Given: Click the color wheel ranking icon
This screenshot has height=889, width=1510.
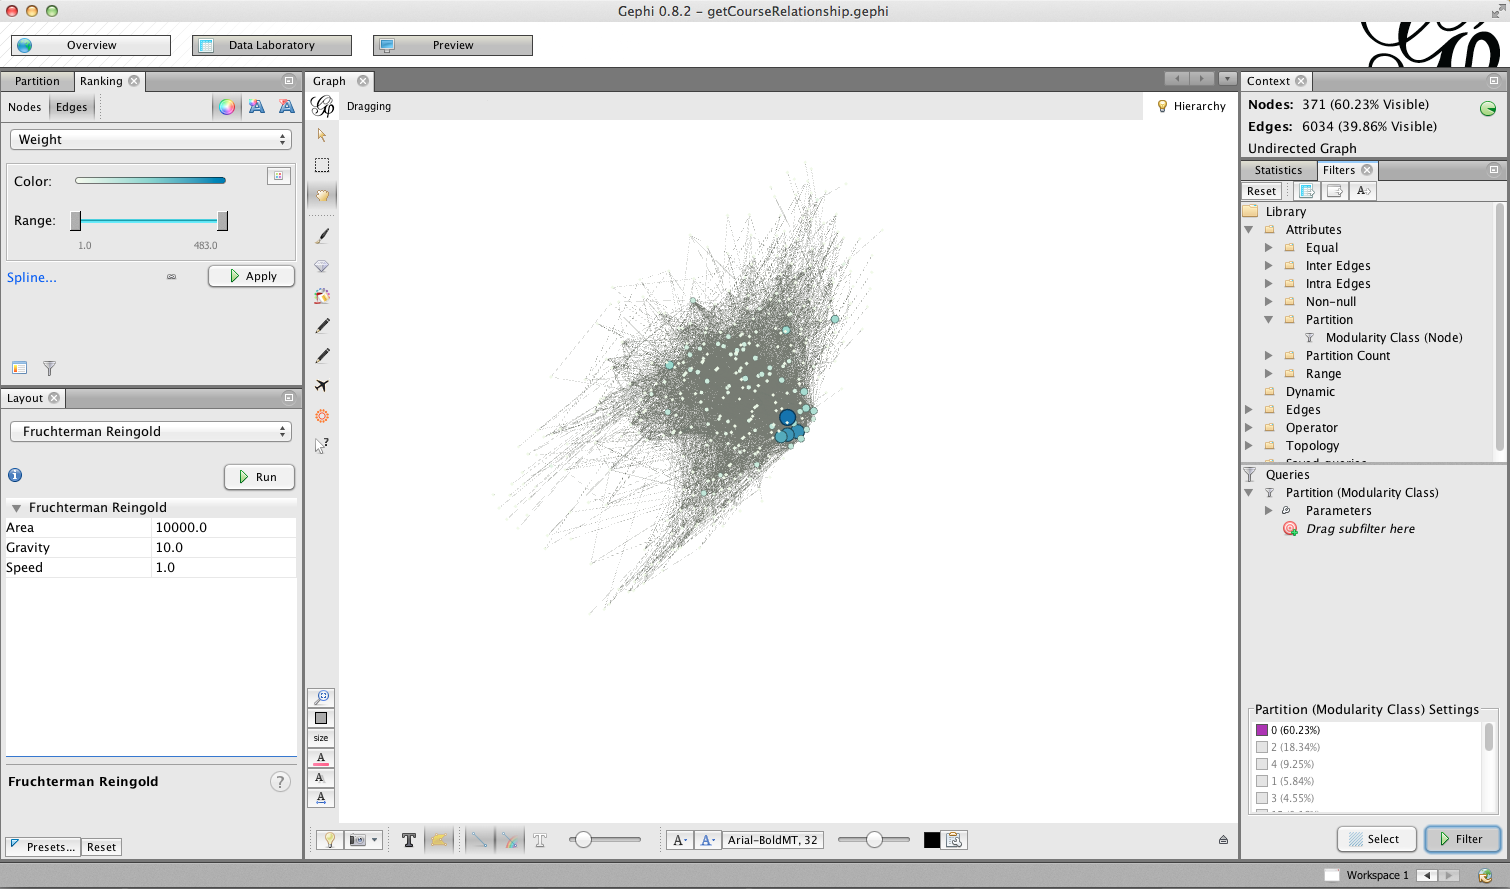Looking at the screenshot, I should pos(227,107).
